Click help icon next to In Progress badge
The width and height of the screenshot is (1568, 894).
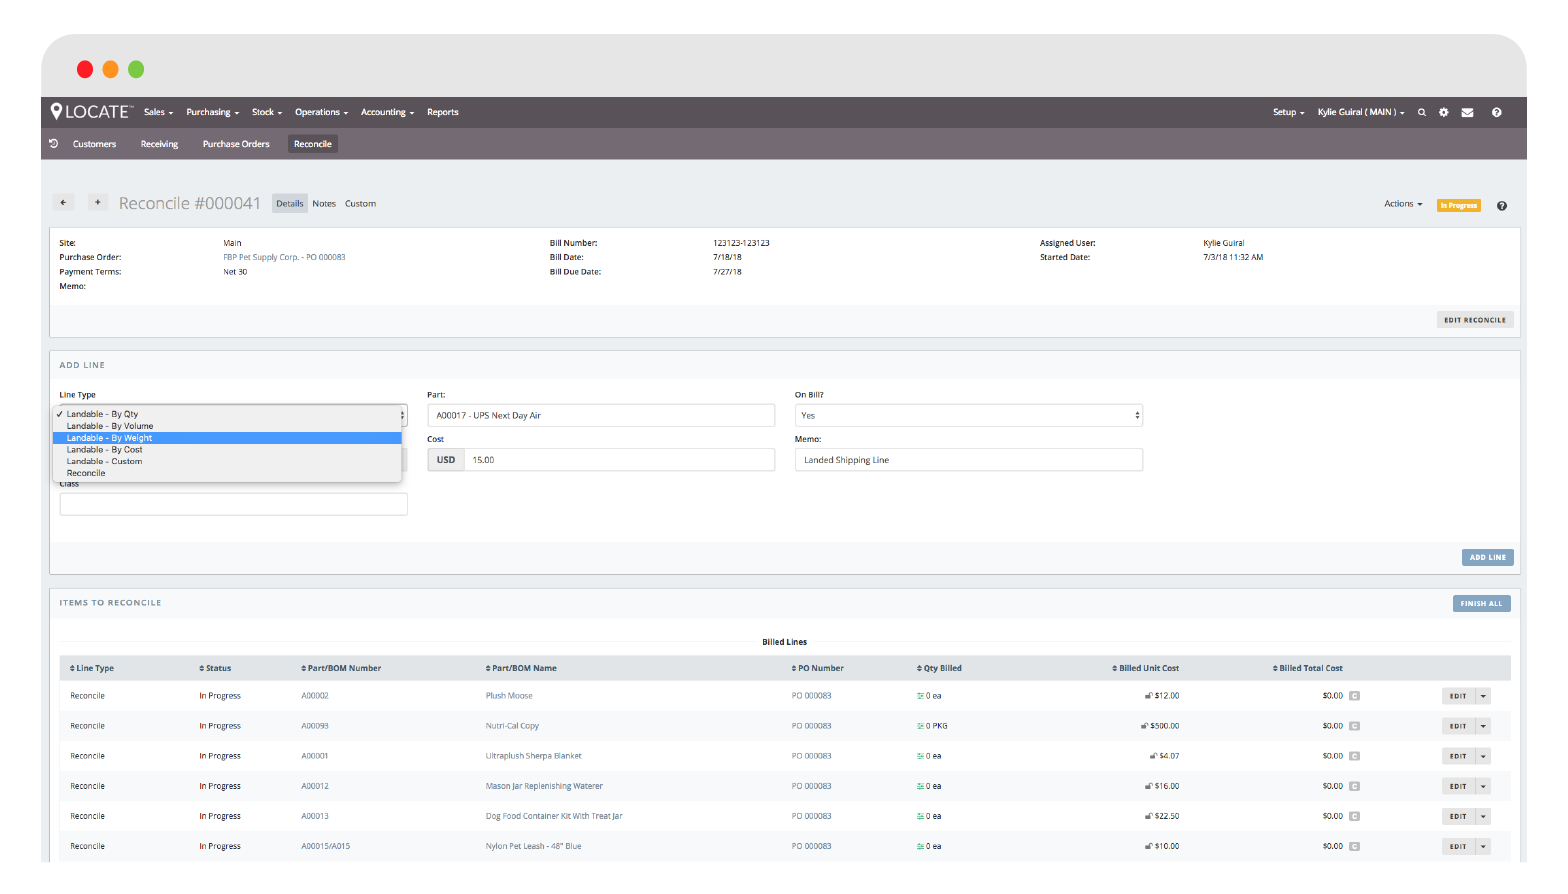point(1501,206)
